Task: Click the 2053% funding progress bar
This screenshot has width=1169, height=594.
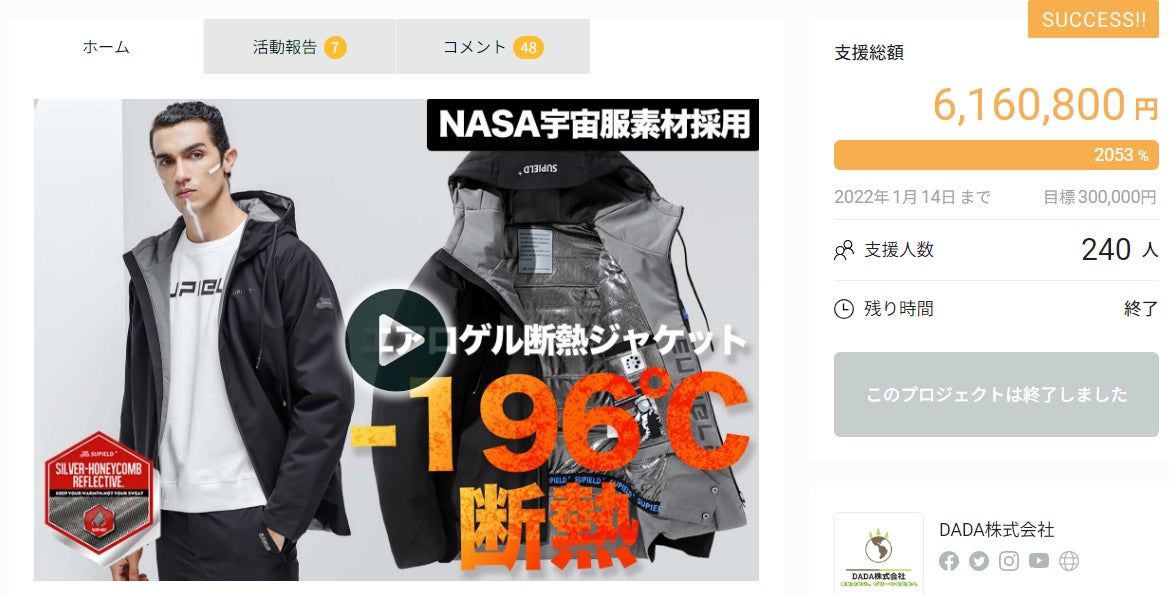Action: point(996,155)
